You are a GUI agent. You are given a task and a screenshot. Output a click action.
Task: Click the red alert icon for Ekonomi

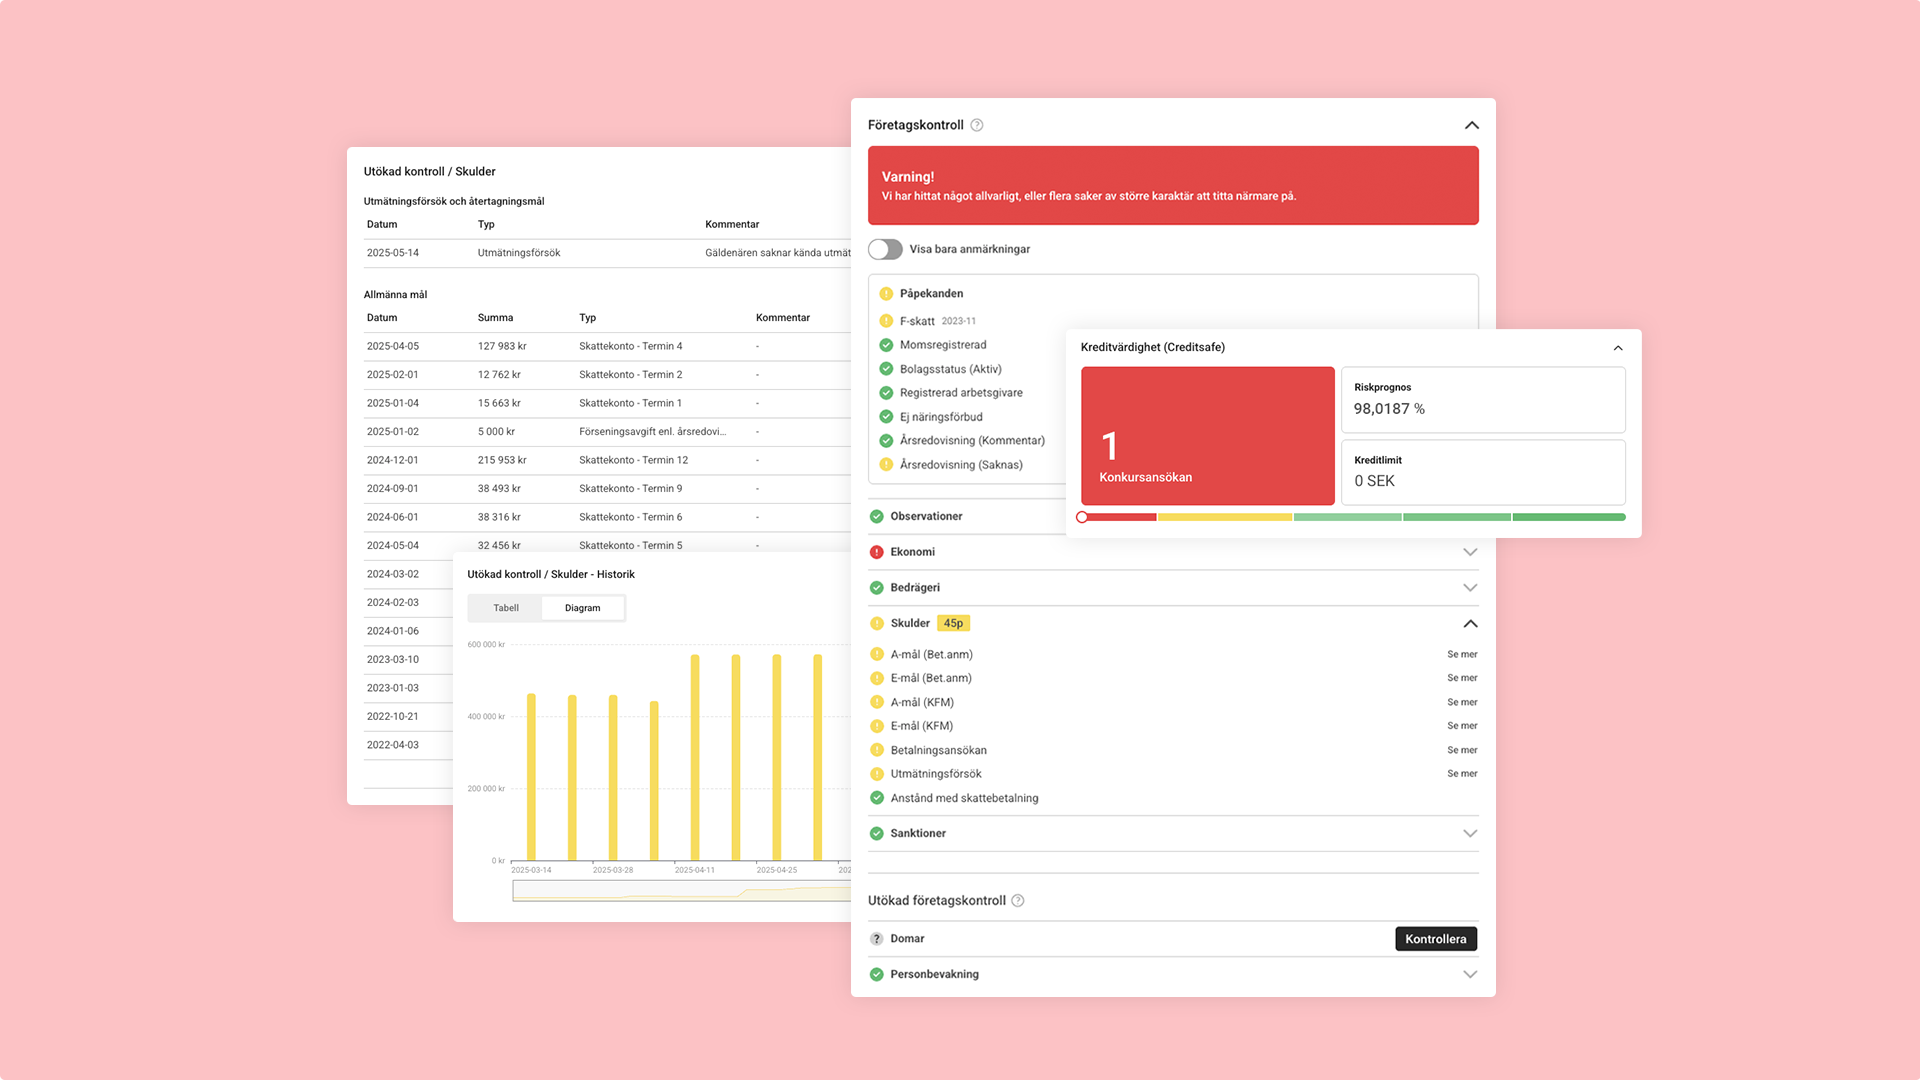point(877,552)
